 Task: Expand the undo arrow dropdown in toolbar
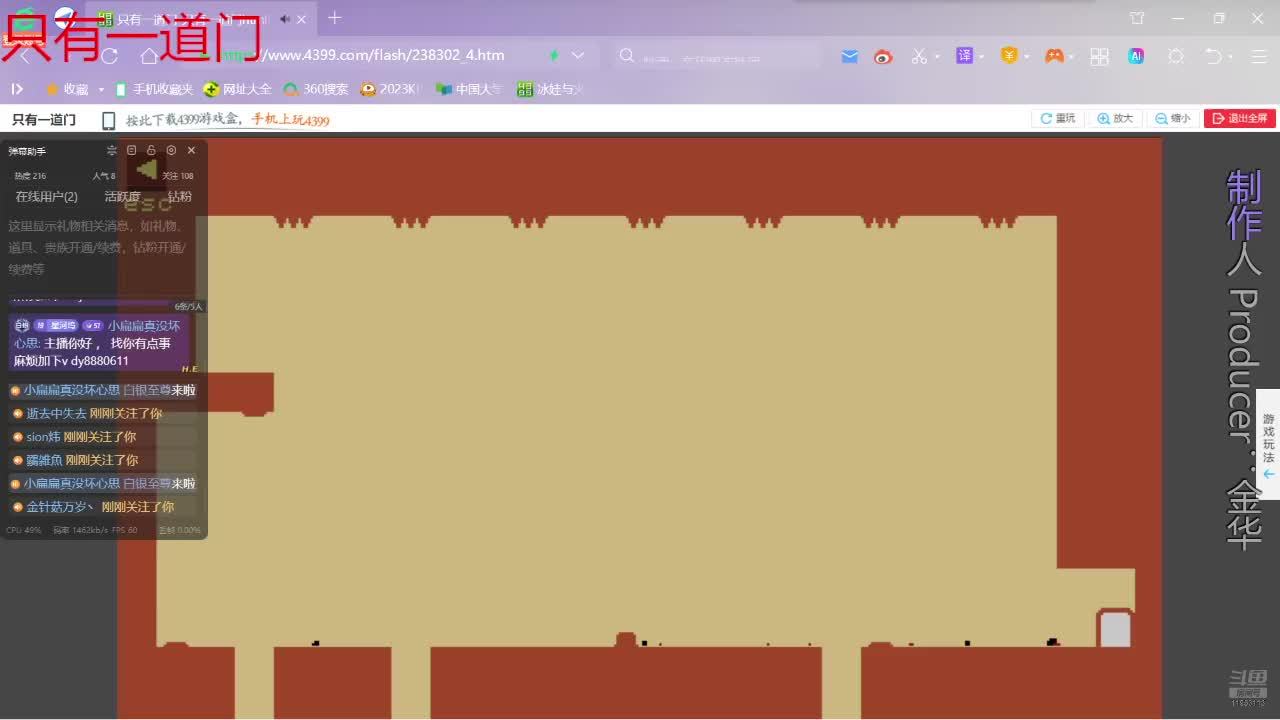[1232, 57]
